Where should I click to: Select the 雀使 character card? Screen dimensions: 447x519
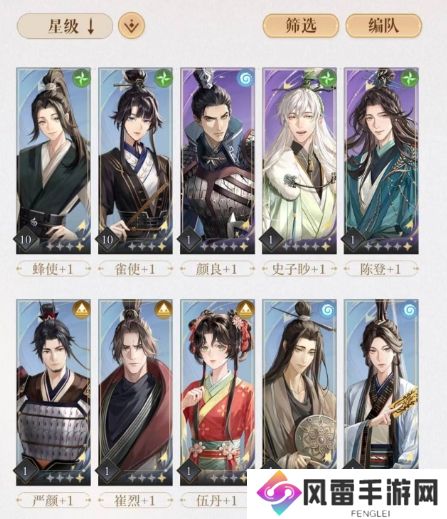tap(135, 161)
